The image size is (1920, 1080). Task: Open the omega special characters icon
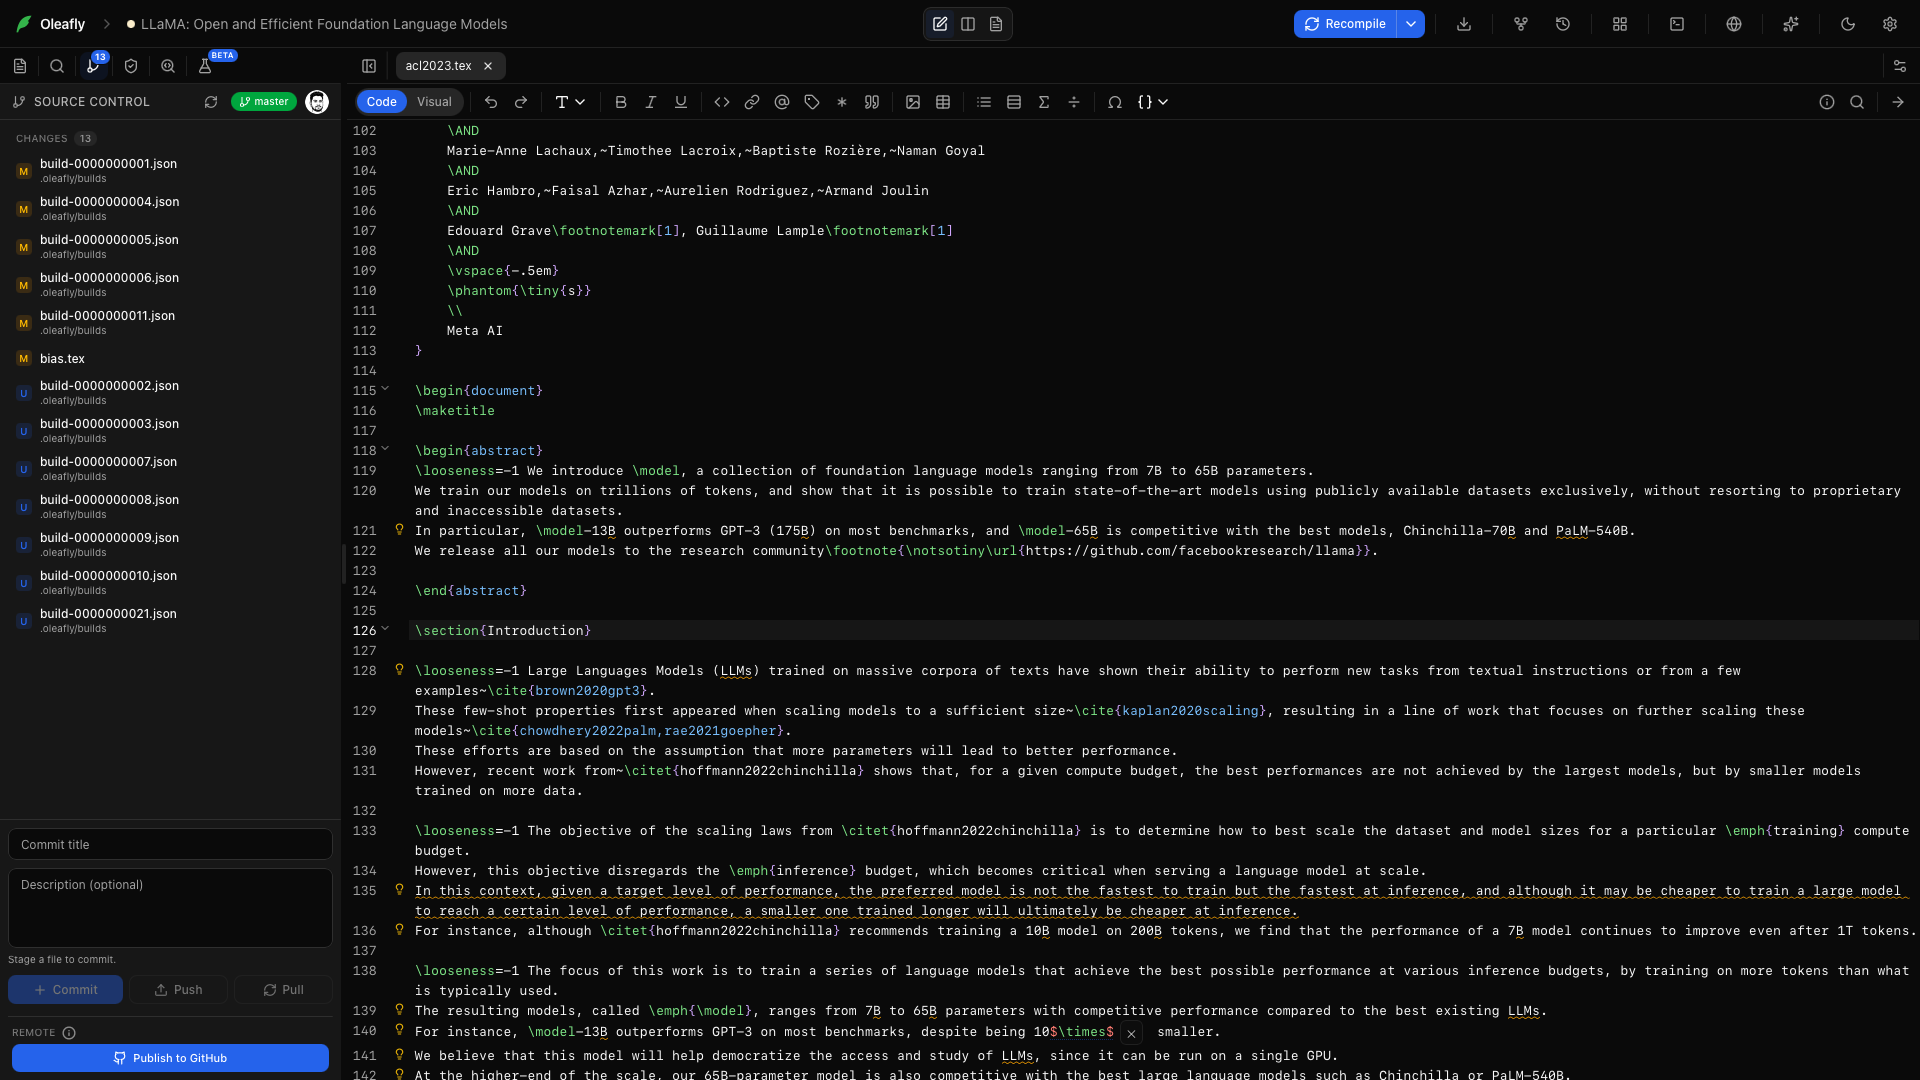click(1115, 102)
